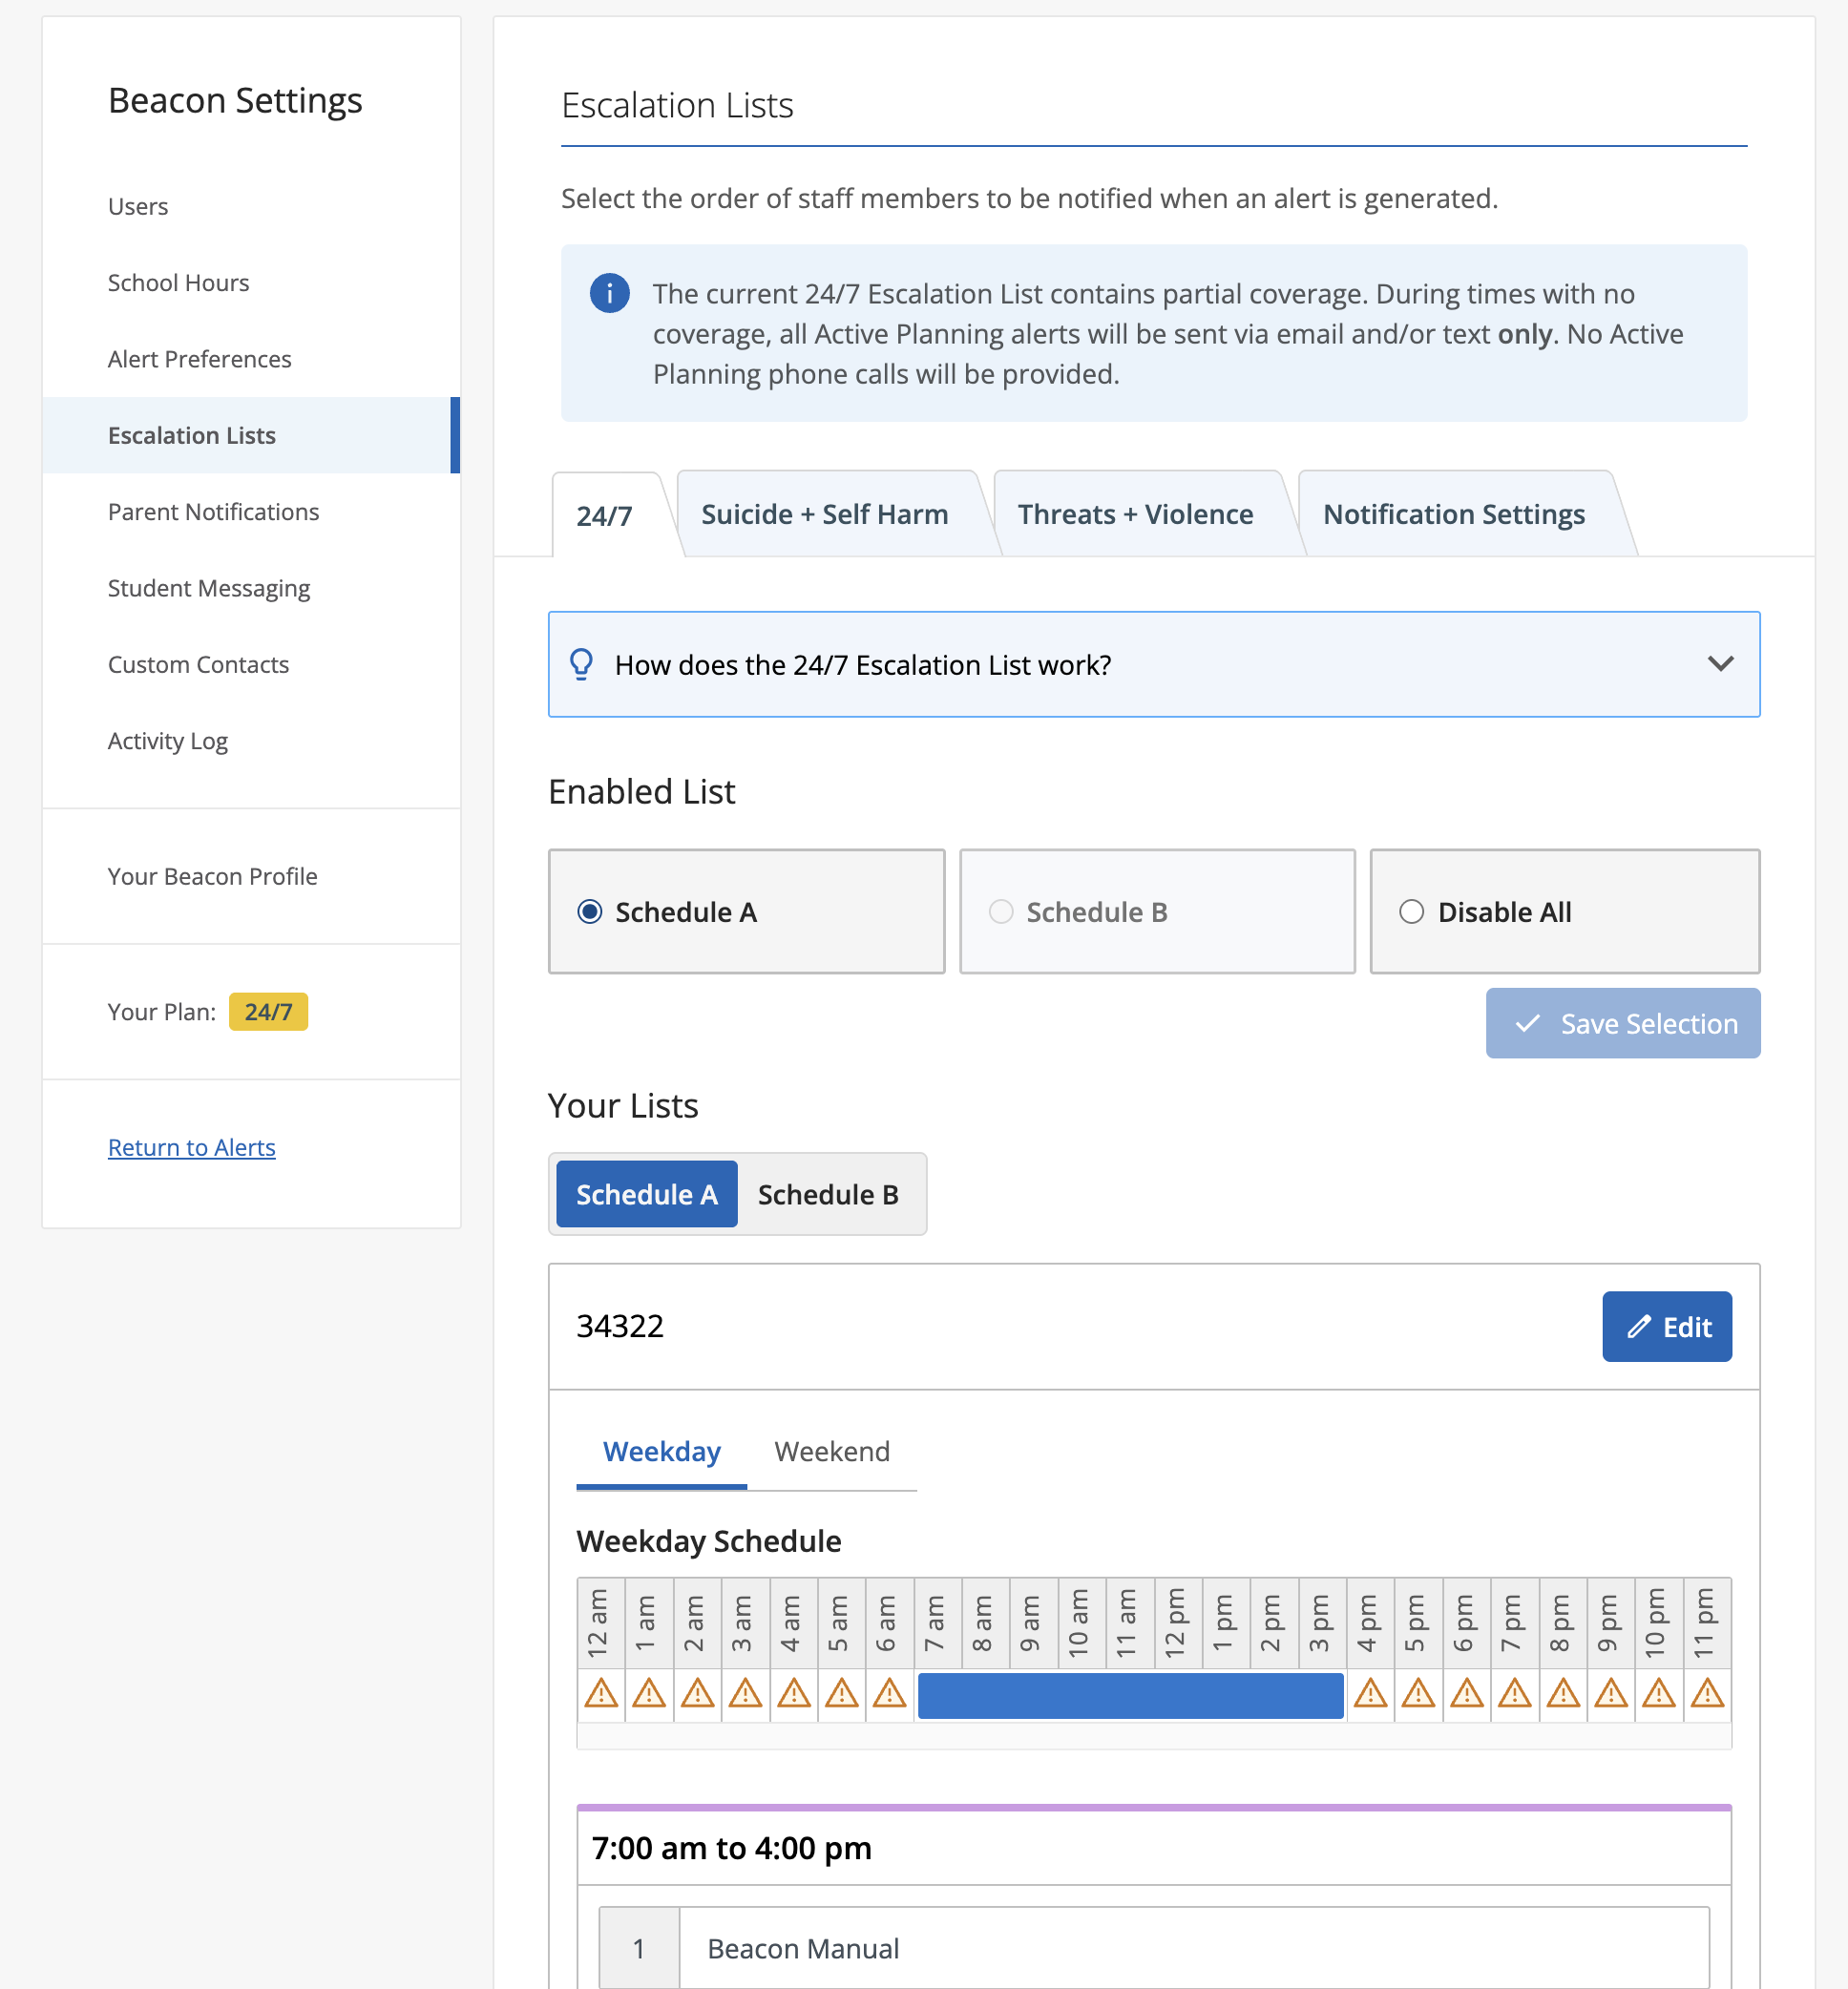This screenshot has height=1989, width=1848.
Task: Click the 24/7 plan badge
Action: (269, 1011)
